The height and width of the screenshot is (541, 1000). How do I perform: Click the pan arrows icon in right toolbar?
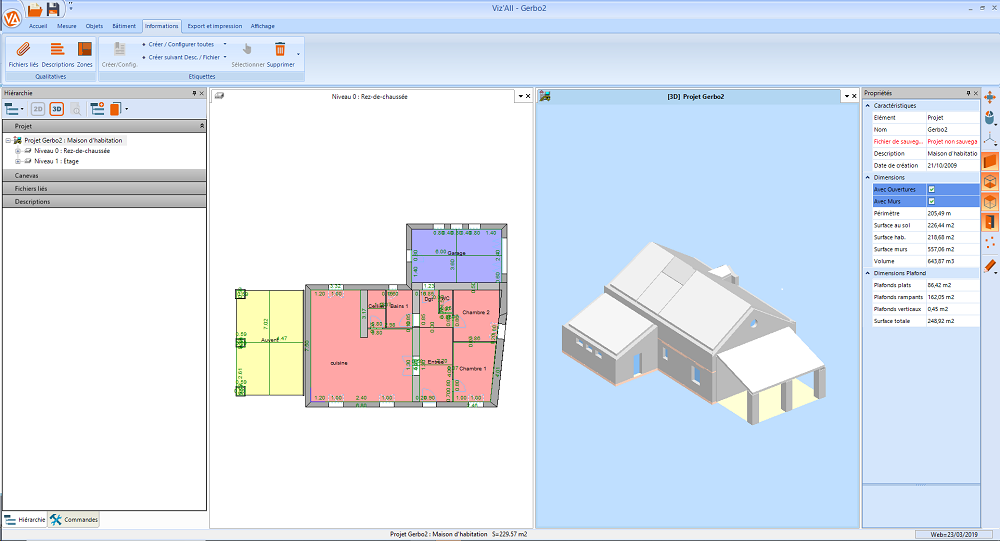(990, 97)
